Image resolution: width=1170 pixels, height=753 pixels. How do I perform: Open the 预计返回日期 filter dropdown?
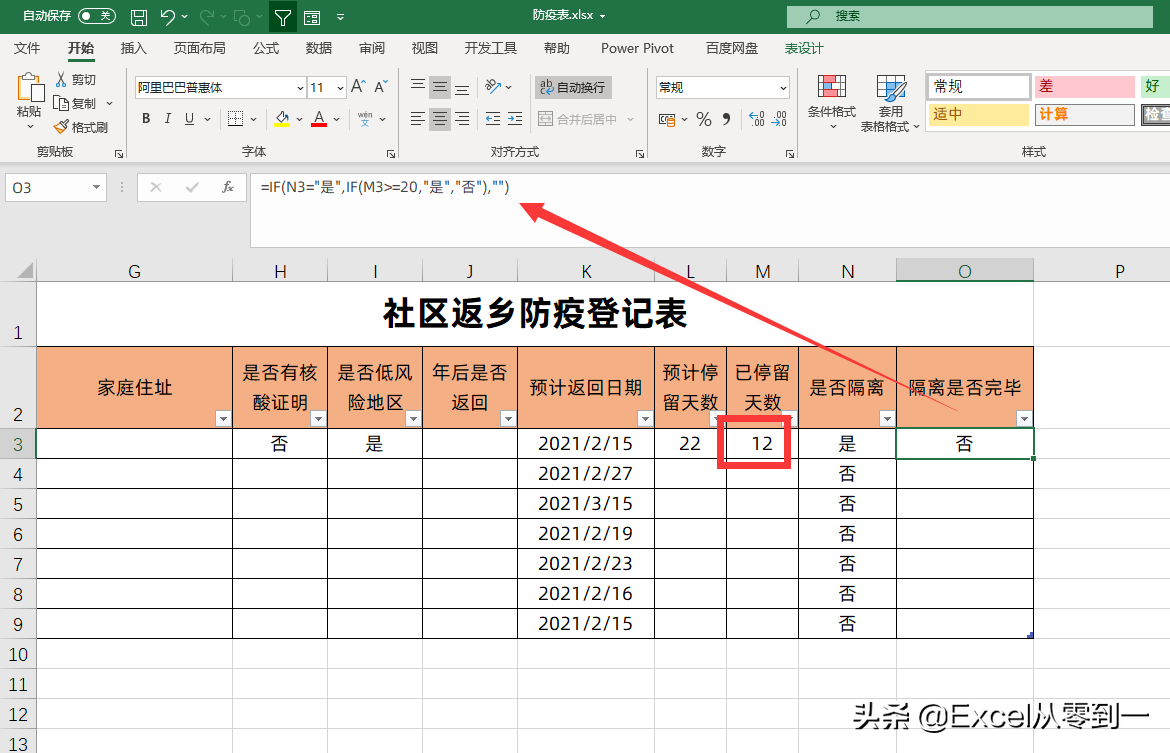[x=645, y=419]
